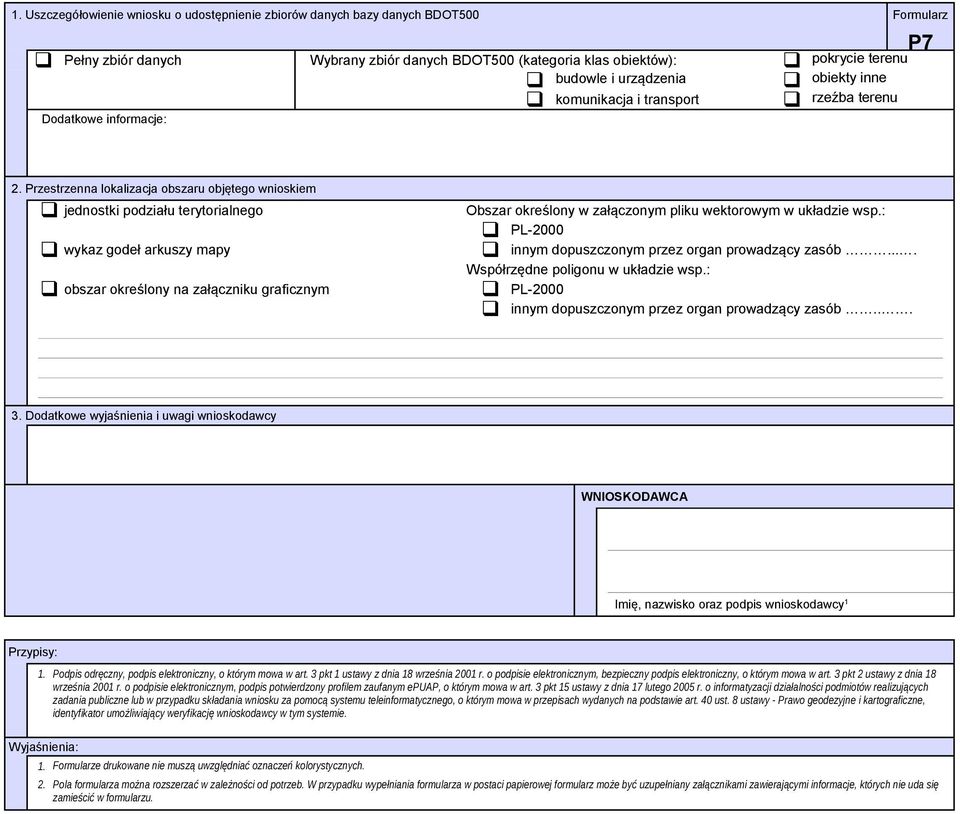Click heading '2. Przestrzenna lokalizacja obszaru'

pos(163,189)
